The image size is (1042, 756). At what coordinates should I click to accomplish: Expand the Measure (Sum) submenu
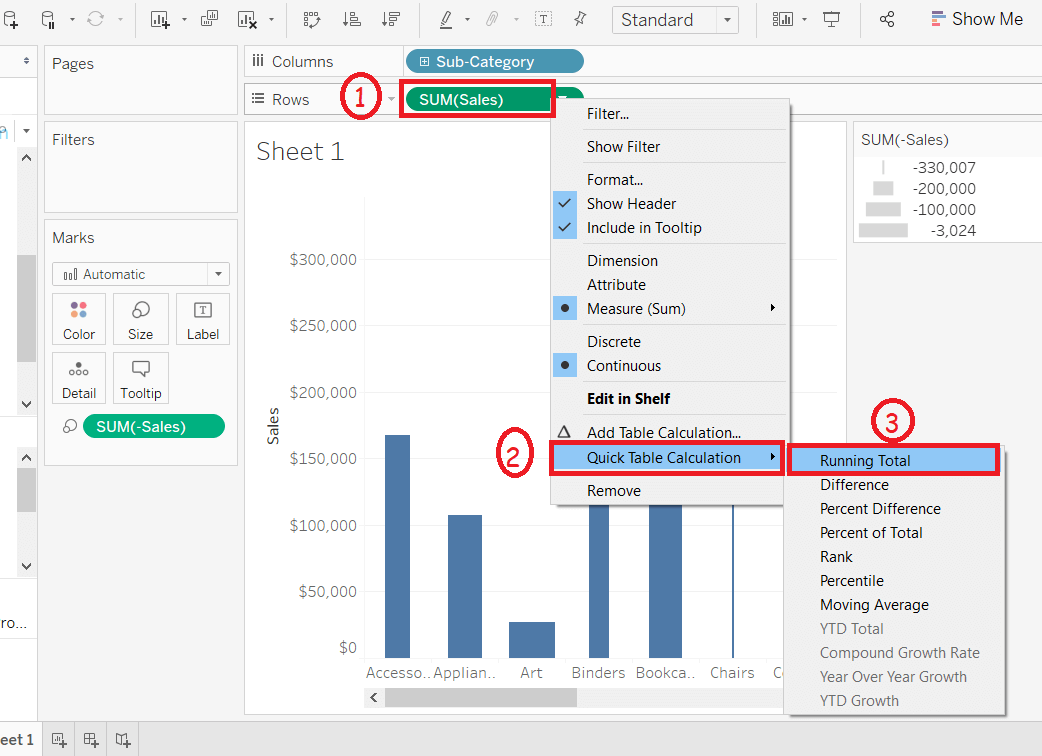670,308
